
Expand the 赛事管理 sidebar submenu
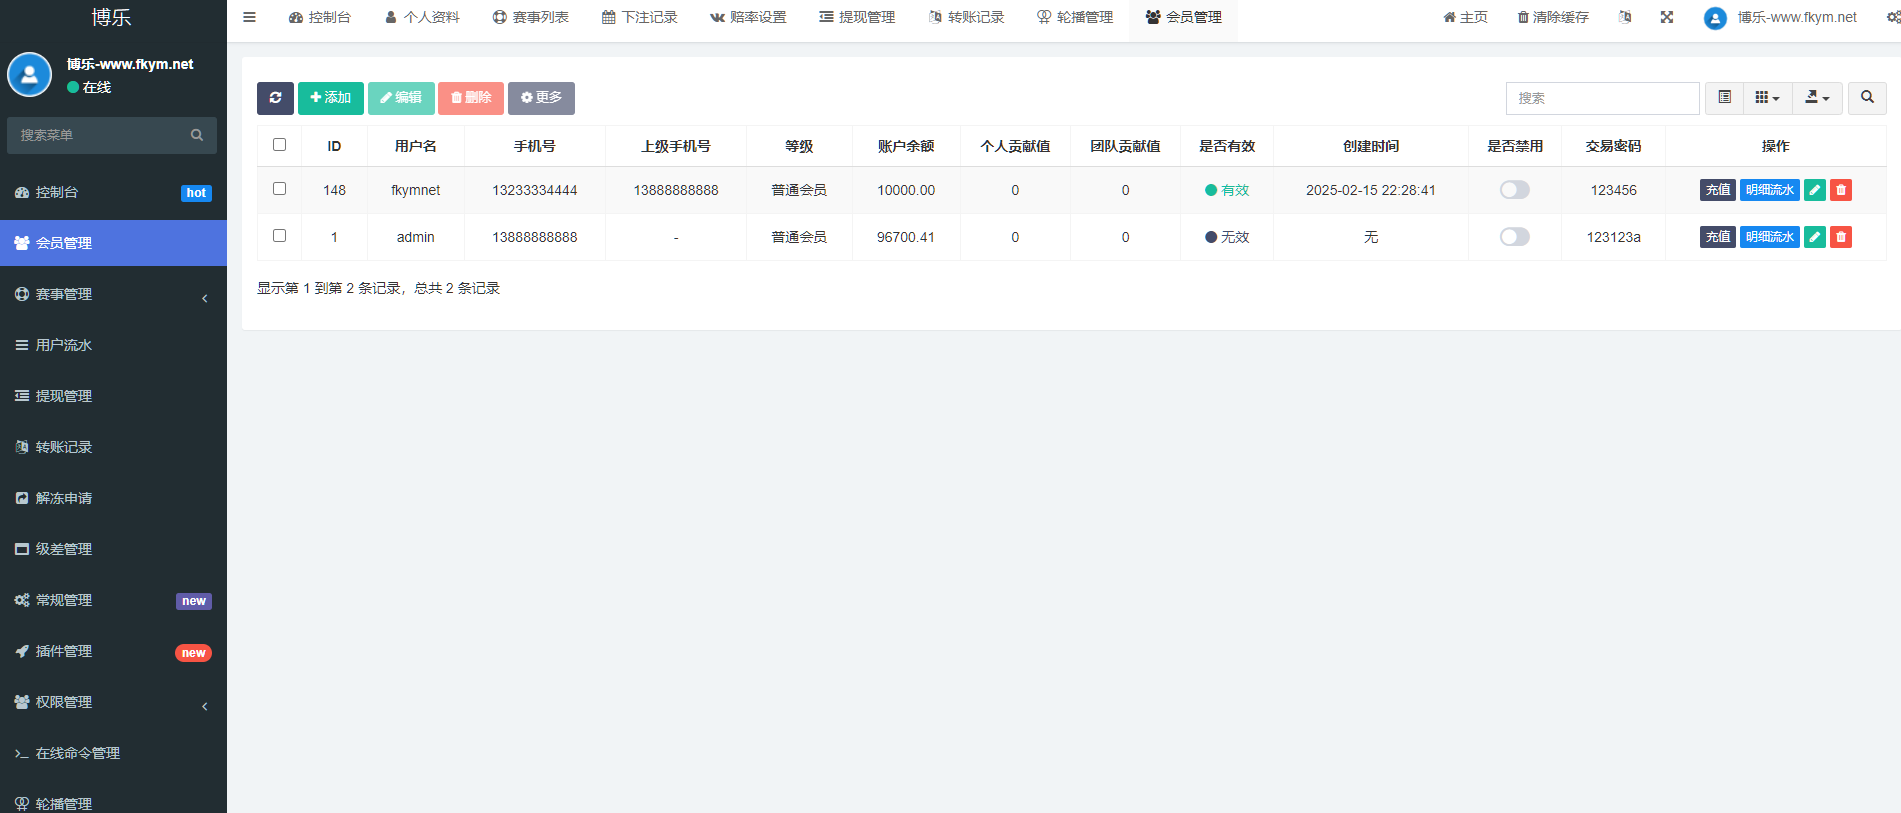click(x=113, y=294)
